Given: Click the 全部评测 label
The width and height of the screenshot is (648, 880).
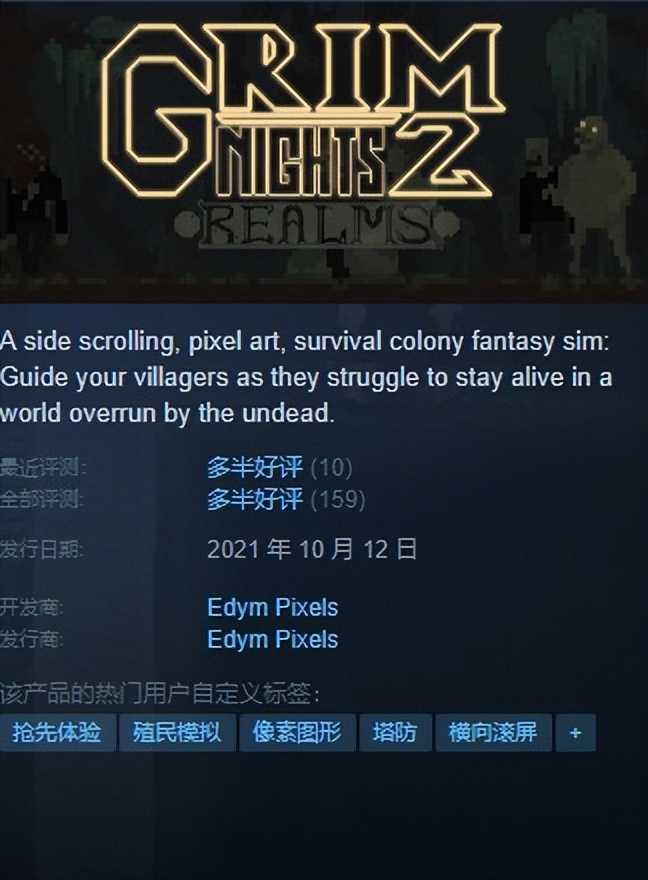Looking at the screenshot, I should [42, 498].
